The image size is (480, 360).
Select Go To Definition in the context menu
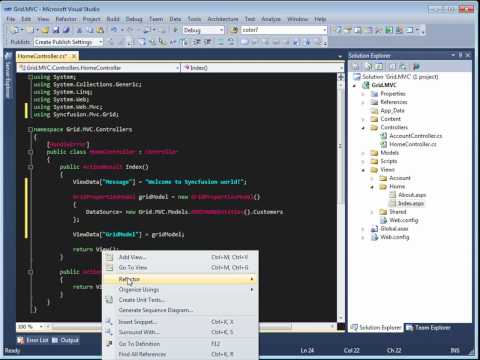[x=180, y=344]
